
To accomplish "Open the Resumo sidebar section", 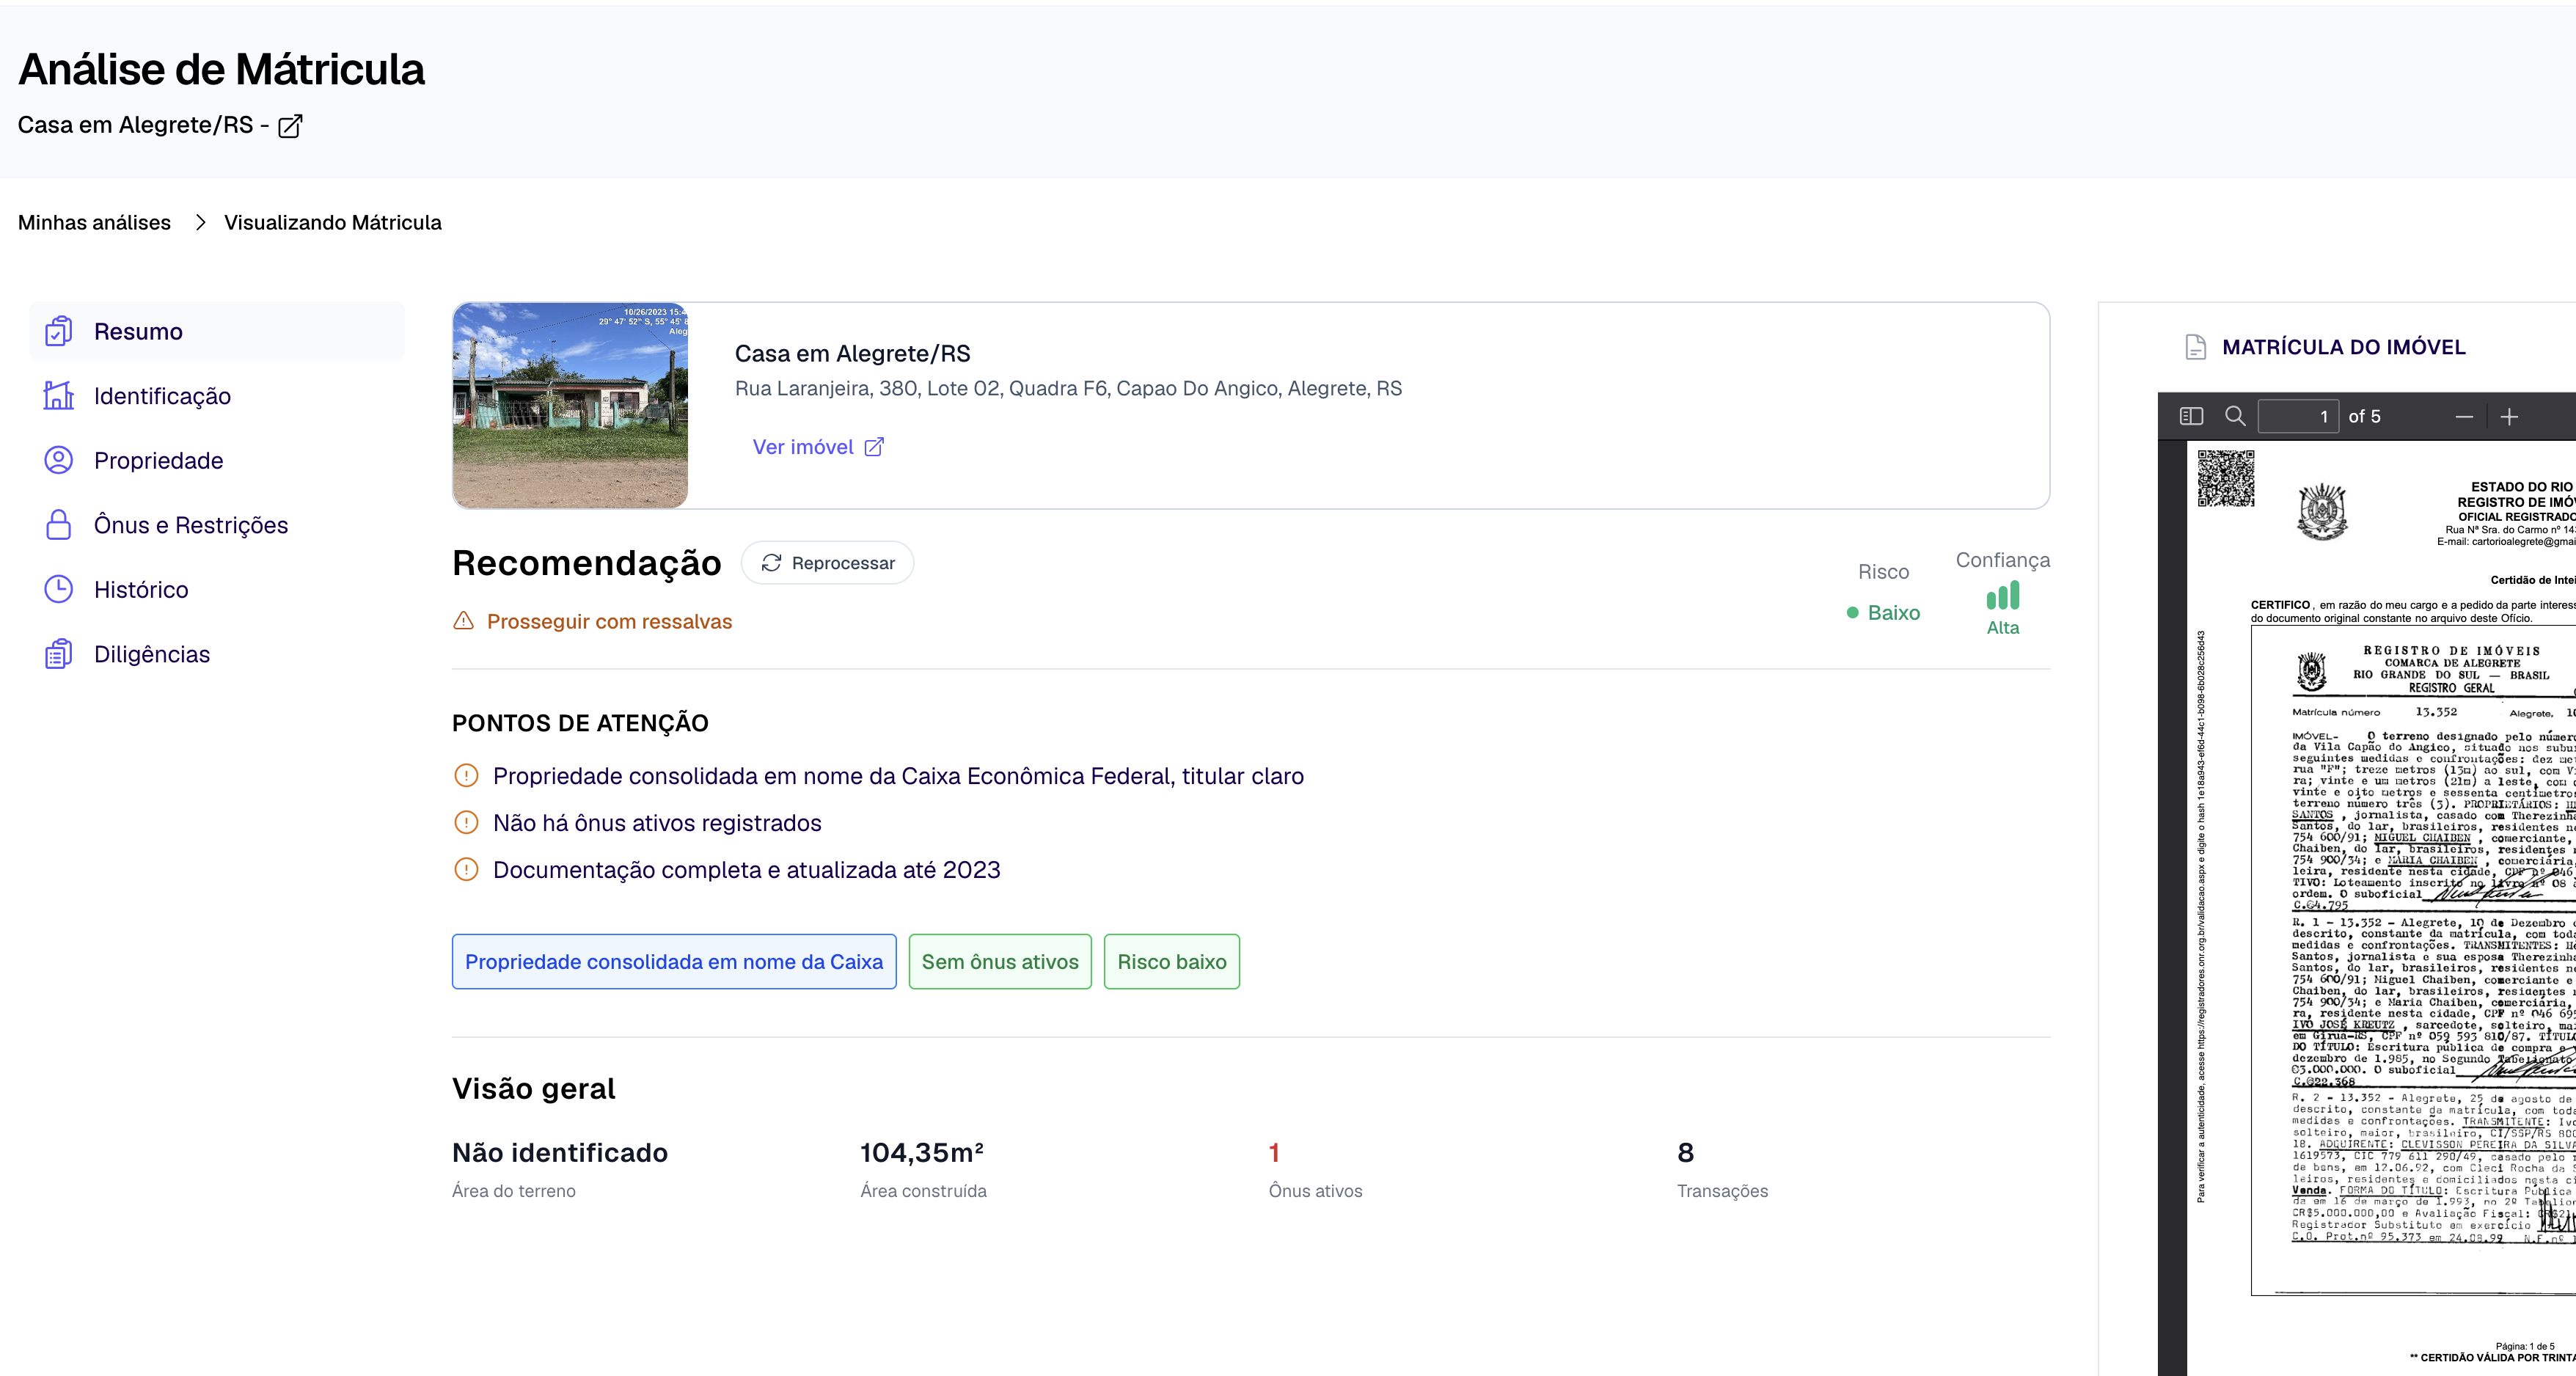I will tap(217, 331).
